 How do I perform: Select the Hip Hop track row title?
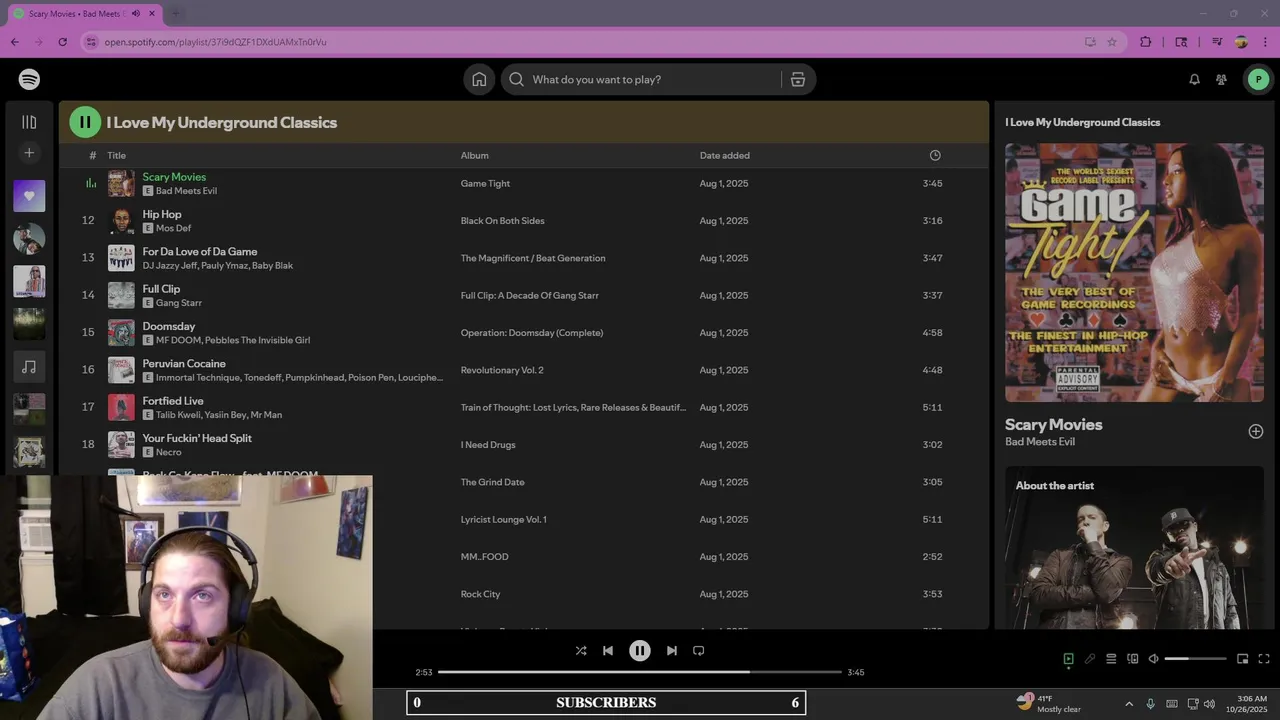[x=162, y=214]
